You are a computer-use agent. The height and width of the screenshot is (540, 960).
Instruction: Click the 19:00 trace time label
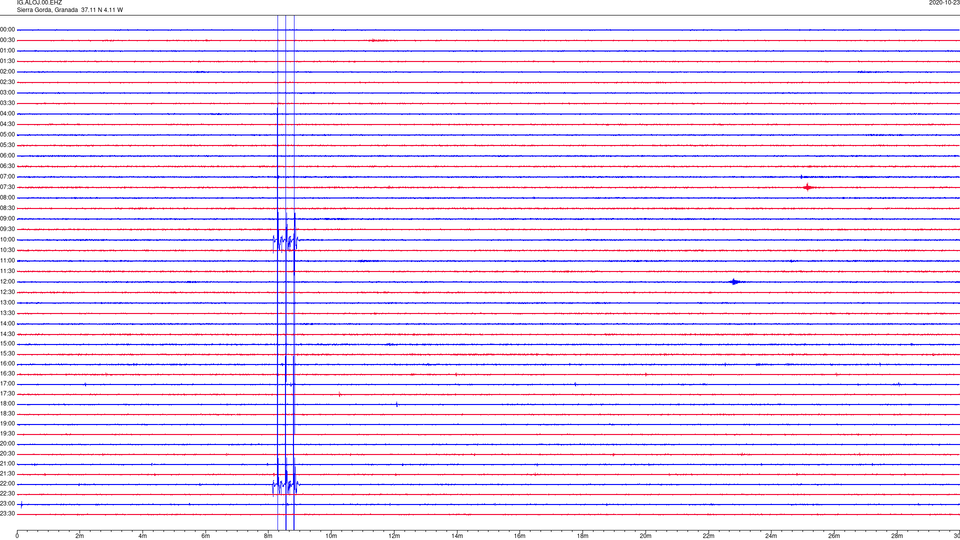pyautogui.click(x=7, y=424)
